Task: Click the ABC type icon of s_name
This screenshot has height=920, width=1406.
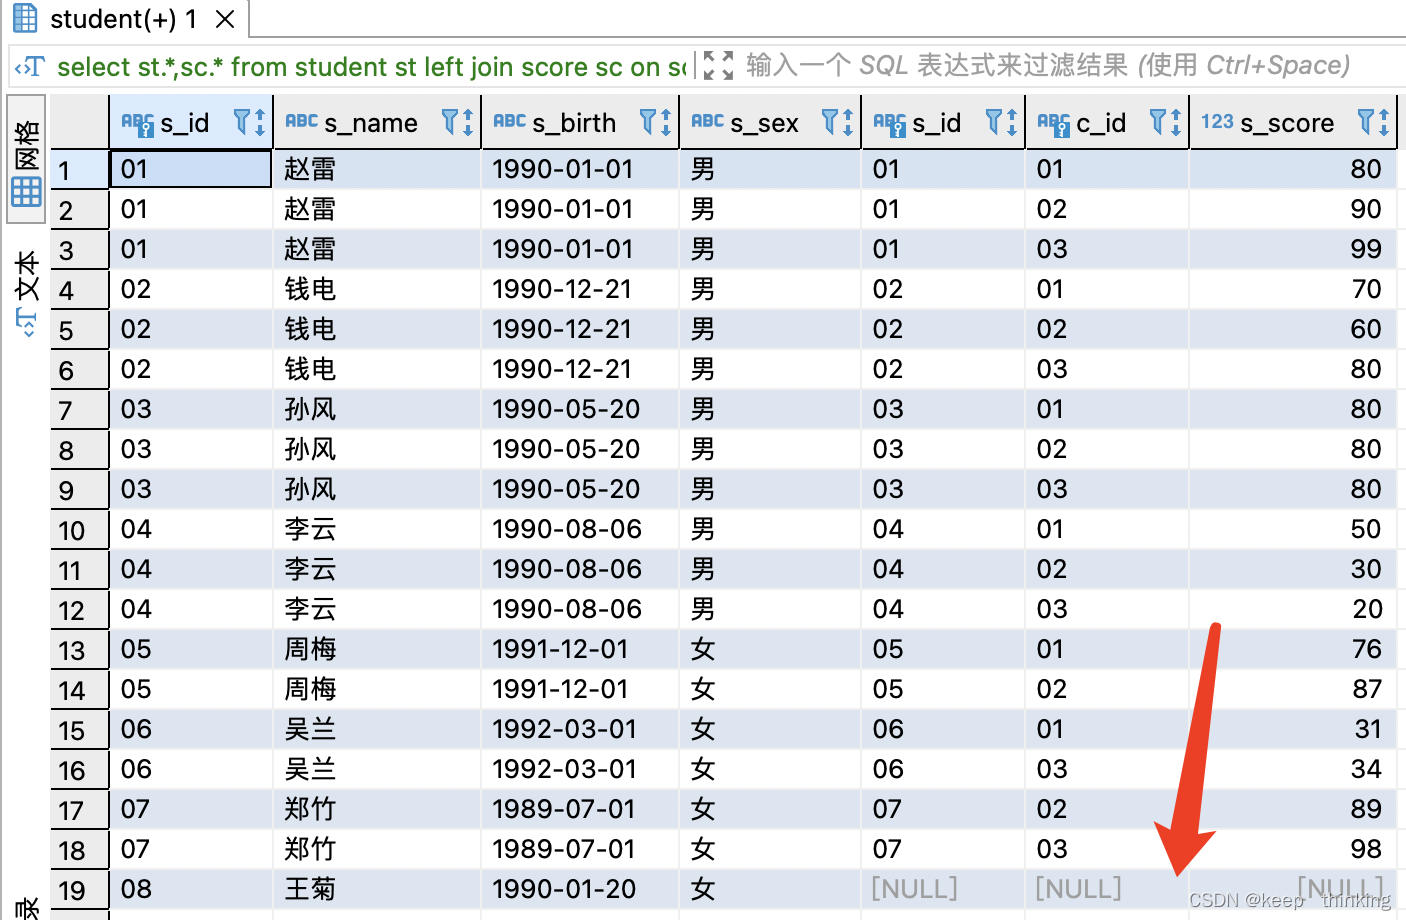Action: [301, 121]
